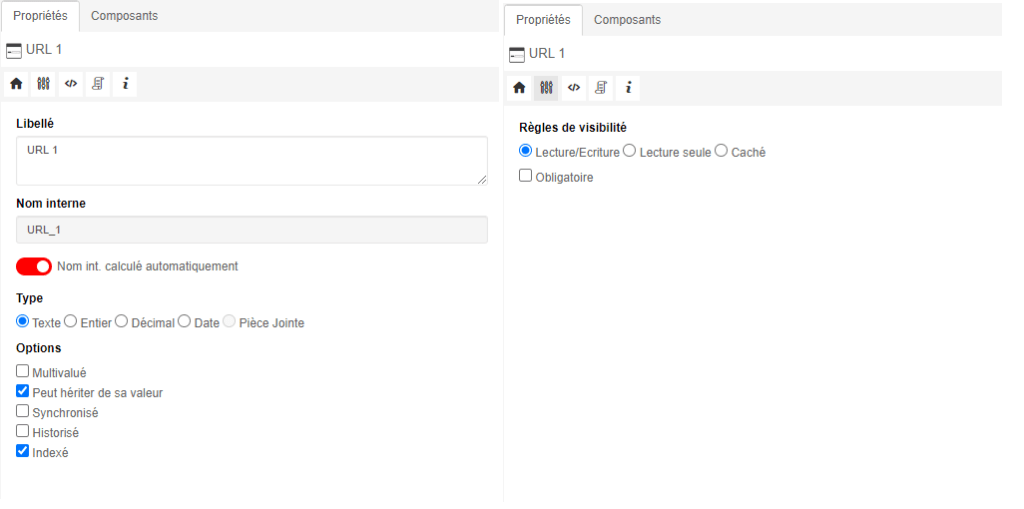Tick the Historisé checkbox
Viewport: 1024px width, 509px height.
pos(23,431)
